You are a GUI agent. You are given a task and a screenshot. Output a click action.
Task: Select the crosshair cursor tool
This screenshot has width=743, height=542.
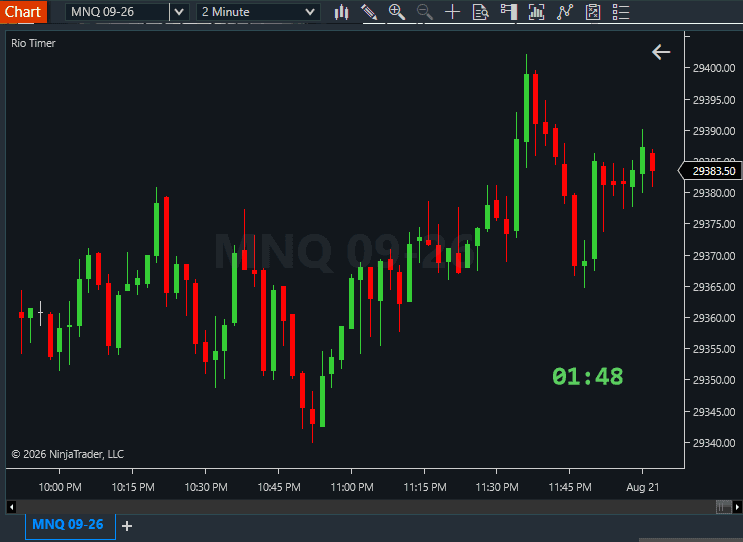pos(453,12)
